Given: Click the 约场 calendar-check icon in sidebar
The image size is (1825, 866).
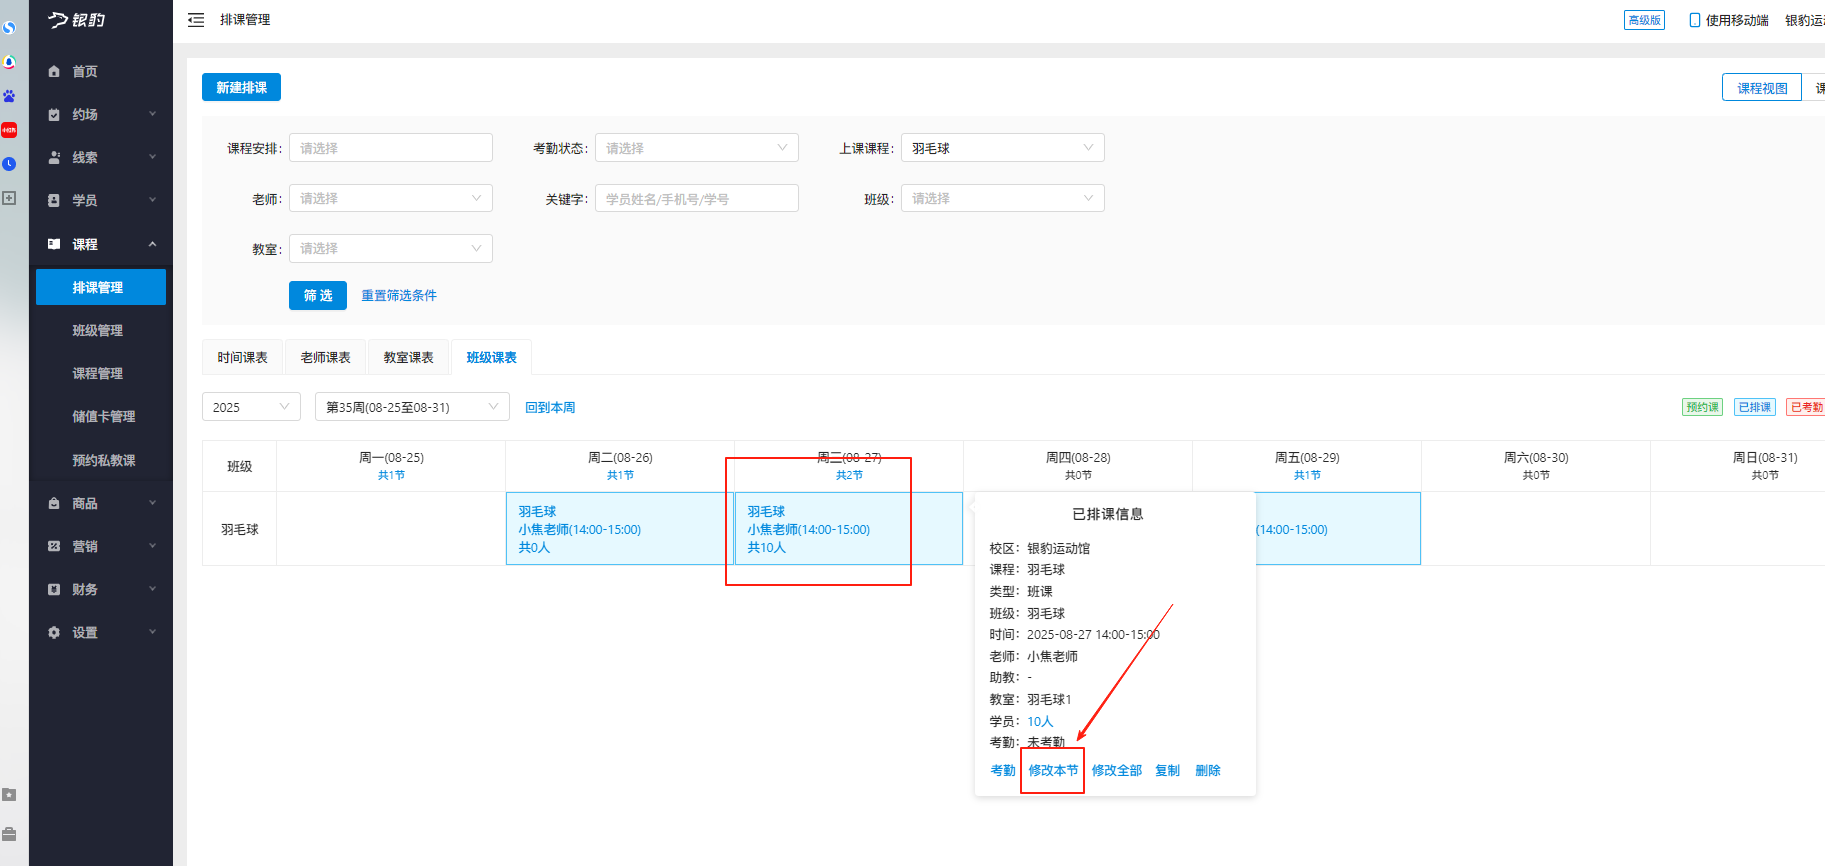Looking at the screenshot, I should [54, 115].
